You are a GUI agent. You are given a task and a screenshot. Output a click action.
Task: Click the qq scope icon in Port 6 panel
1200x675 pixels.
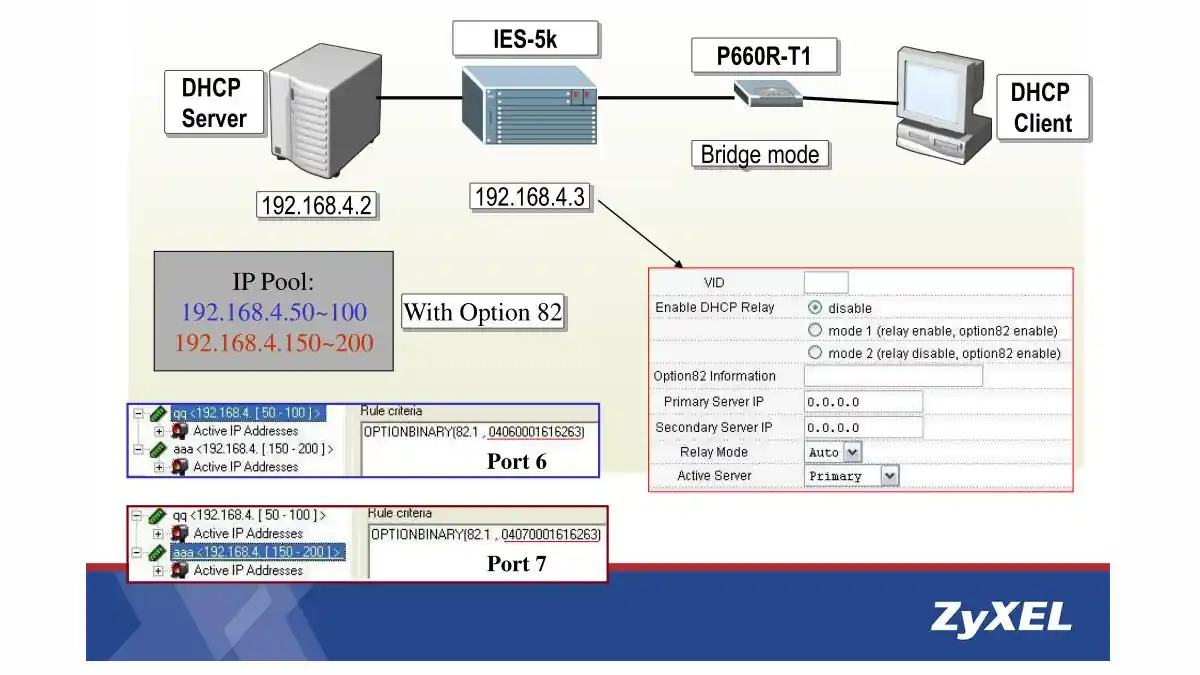click(x=159, y=413)
